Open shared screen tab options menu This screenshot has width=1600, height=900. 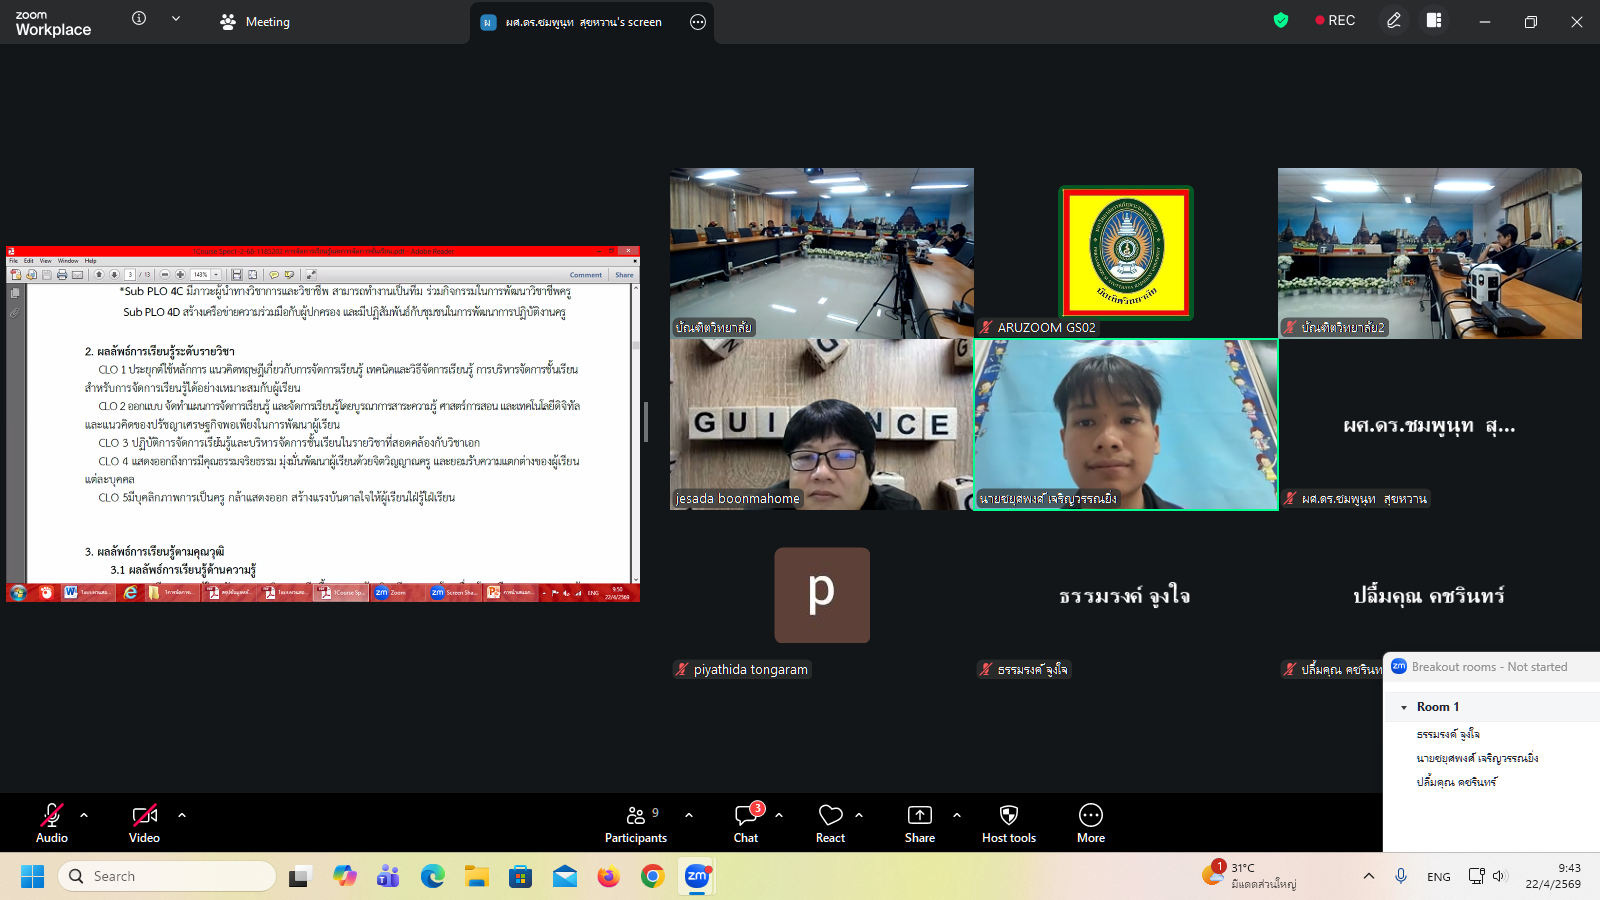[x=698, y=22]
